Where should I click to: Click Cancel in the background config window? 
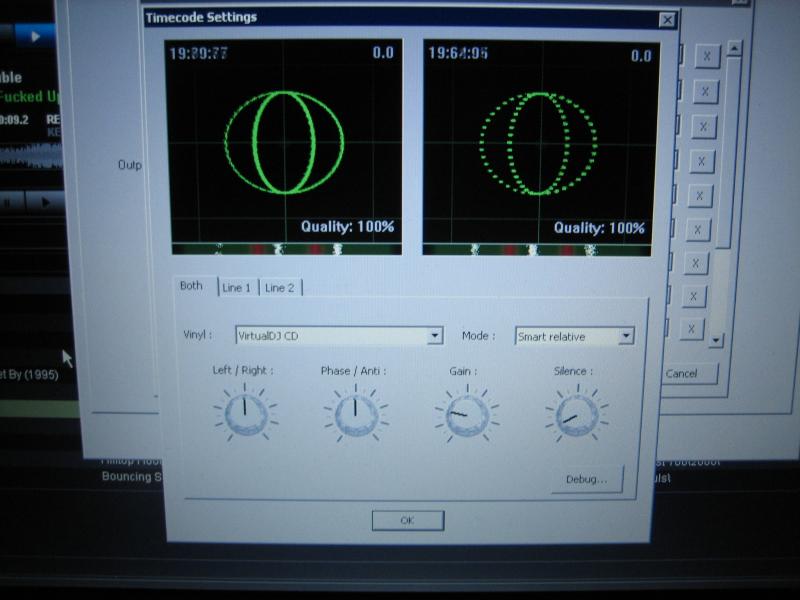(x=687, y=373)
